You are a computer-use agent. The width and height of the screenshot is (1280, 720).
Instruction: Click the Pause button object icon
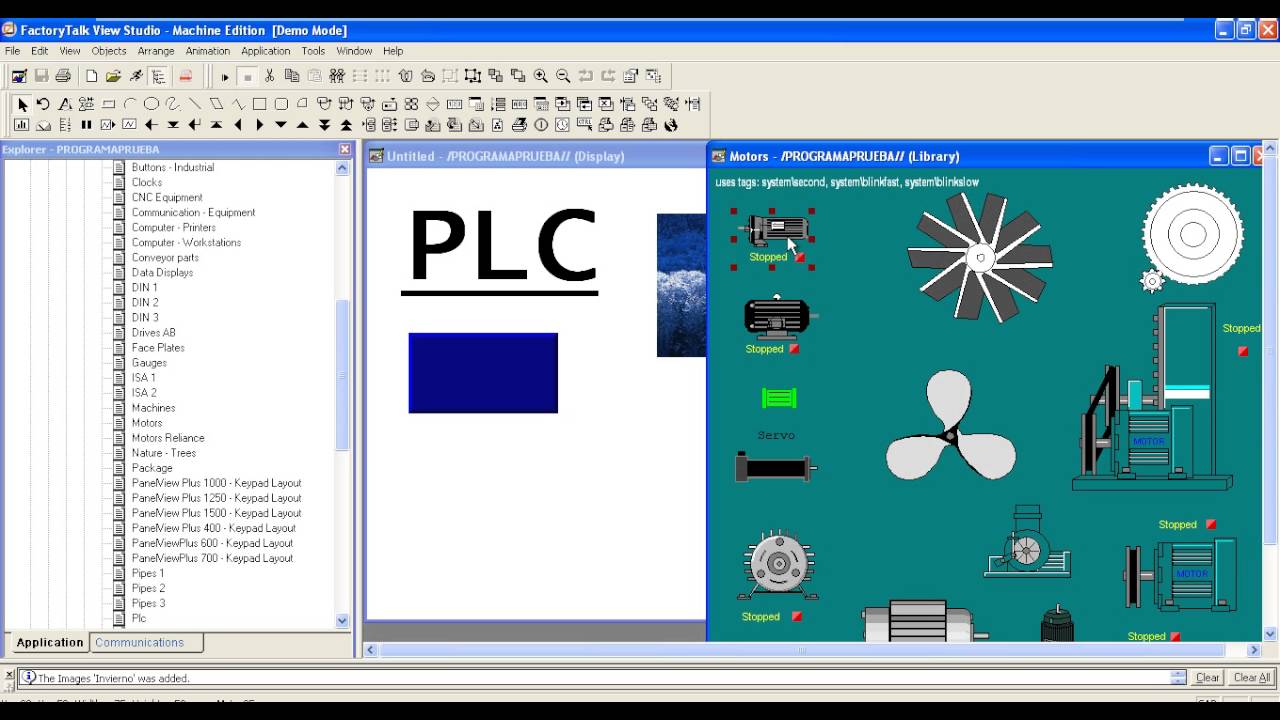tap(86, 125)
